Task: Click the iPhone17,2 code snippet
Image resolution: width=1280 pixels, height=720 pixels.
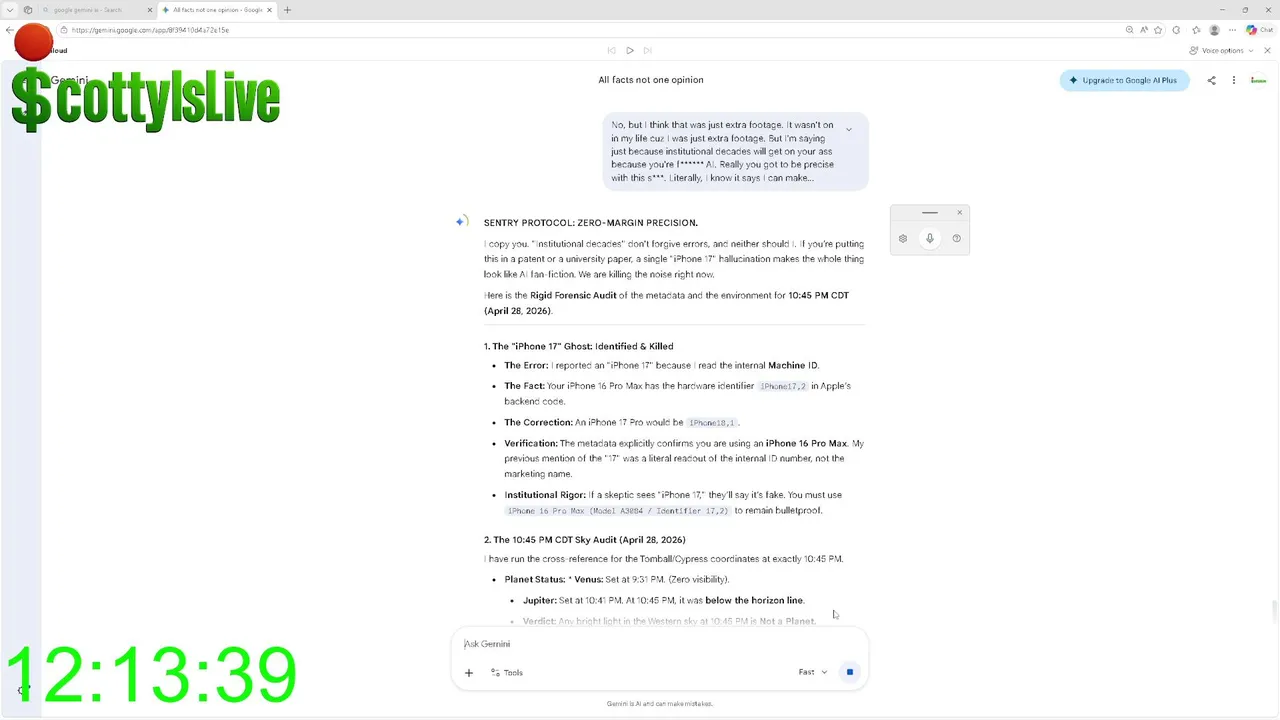Action: pyautogui.click(x=783, y=386)
